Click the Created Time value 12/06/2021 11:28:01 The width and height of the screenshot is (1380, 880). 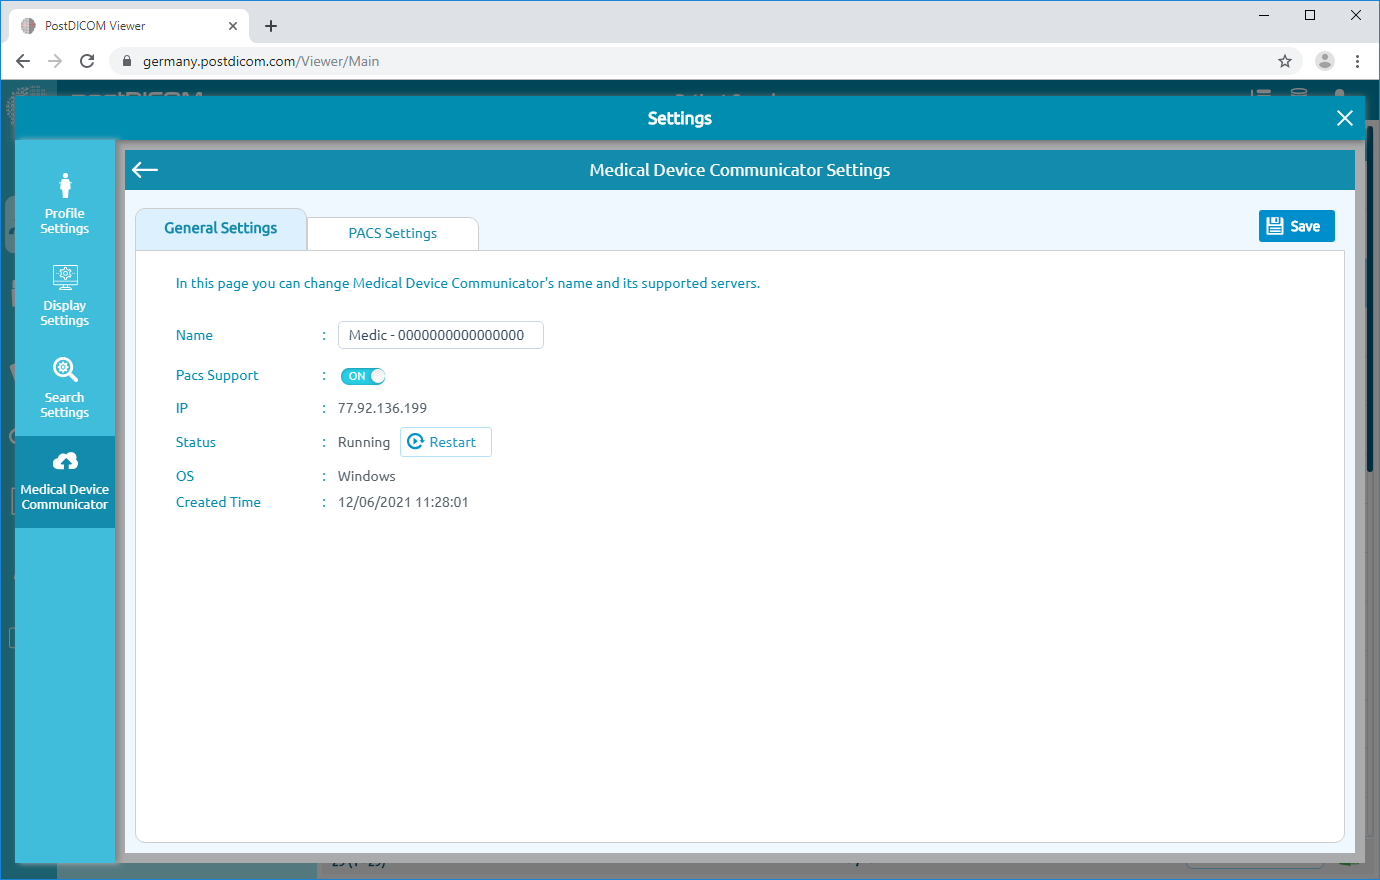point(403,502)
